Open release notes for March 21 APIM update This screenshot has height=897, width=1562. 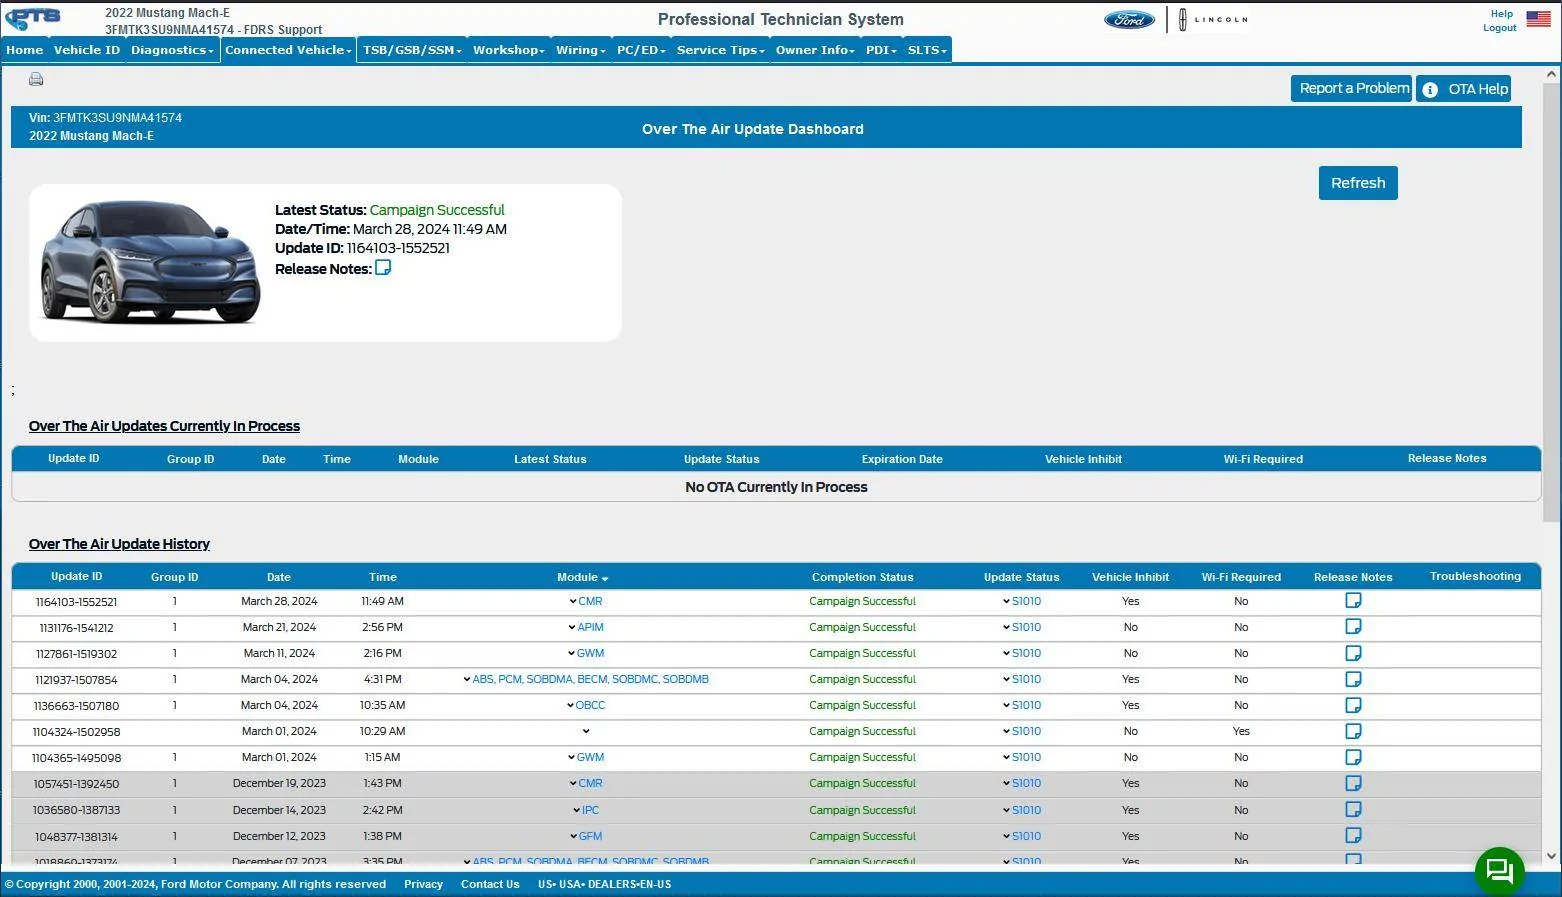pos(1353,626)
